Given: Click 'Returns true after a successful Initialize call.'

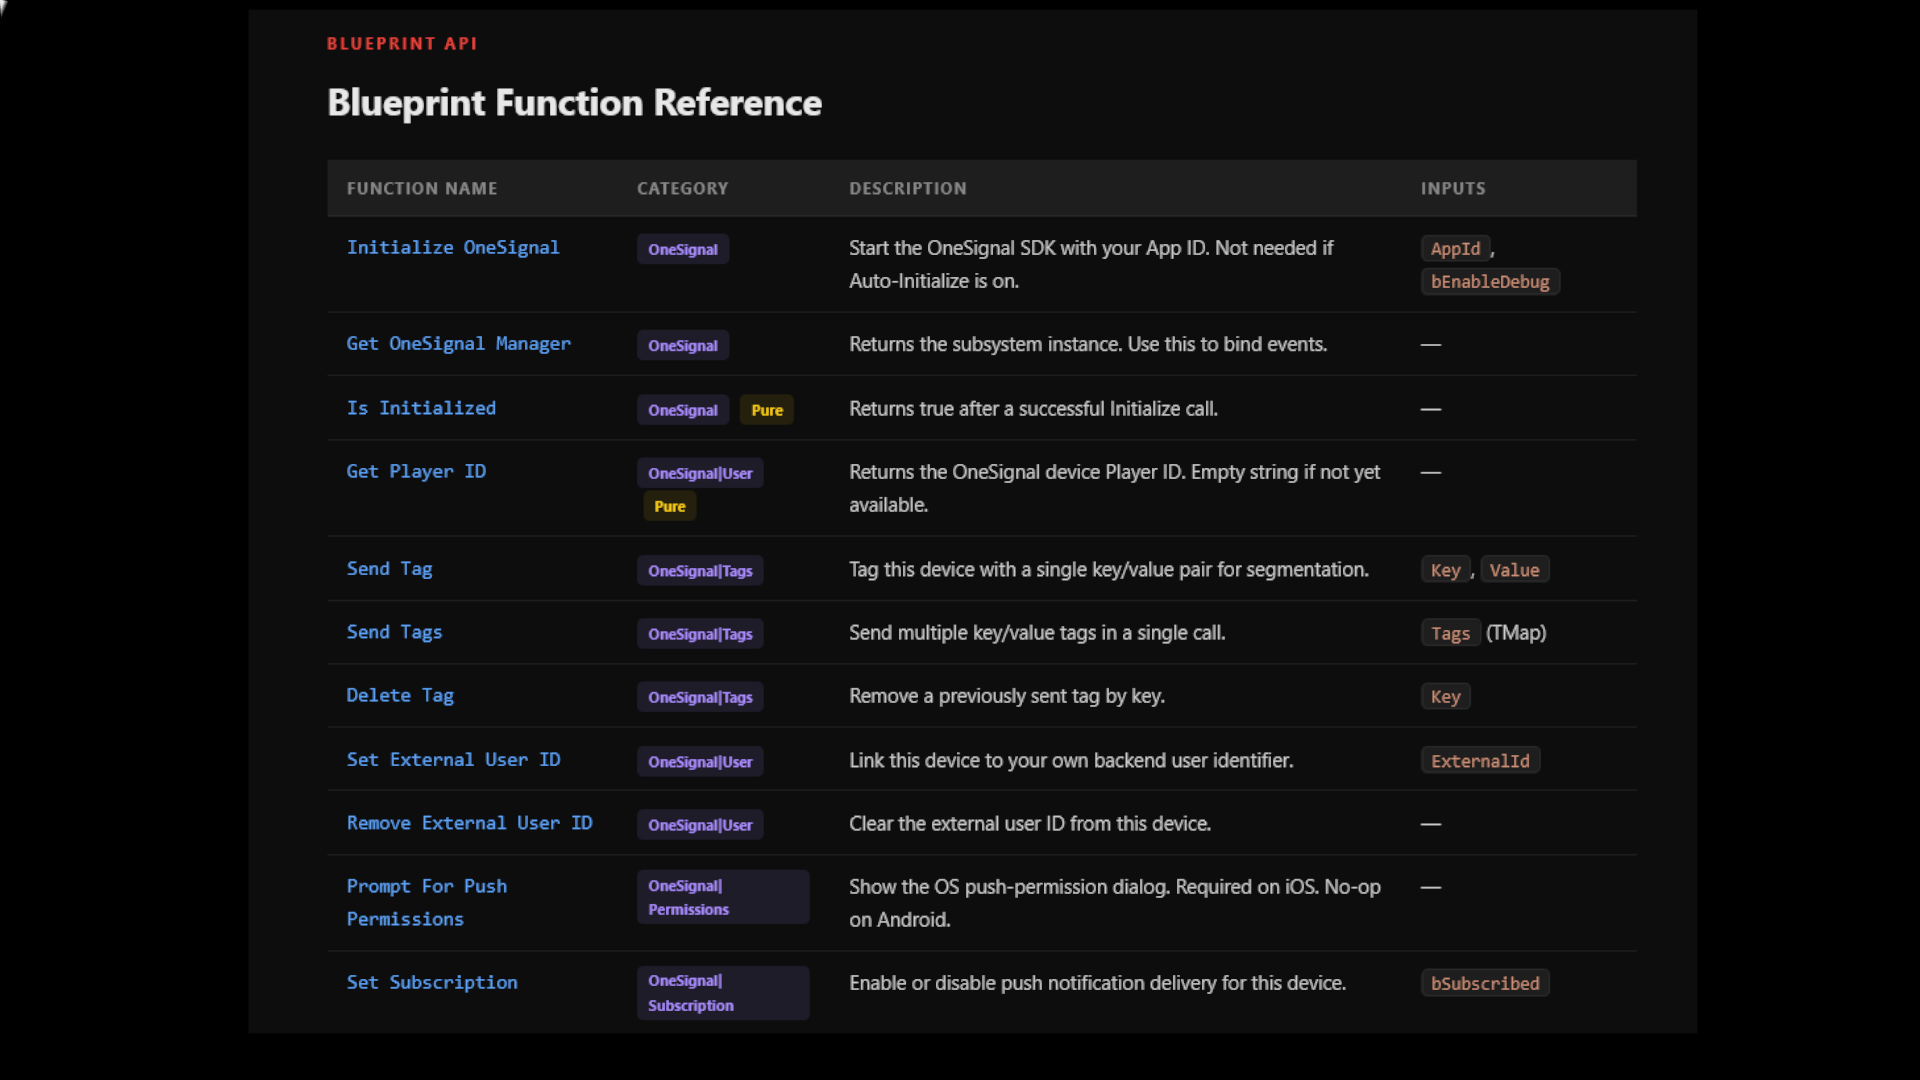Looking at the screenshot, I should coord(1033,409).
